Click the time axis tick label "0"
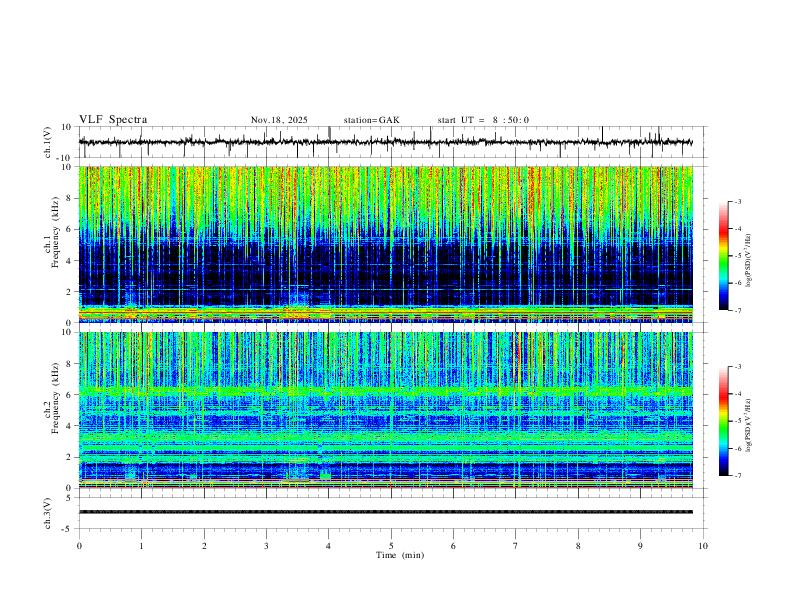 [x=79, y=546]
